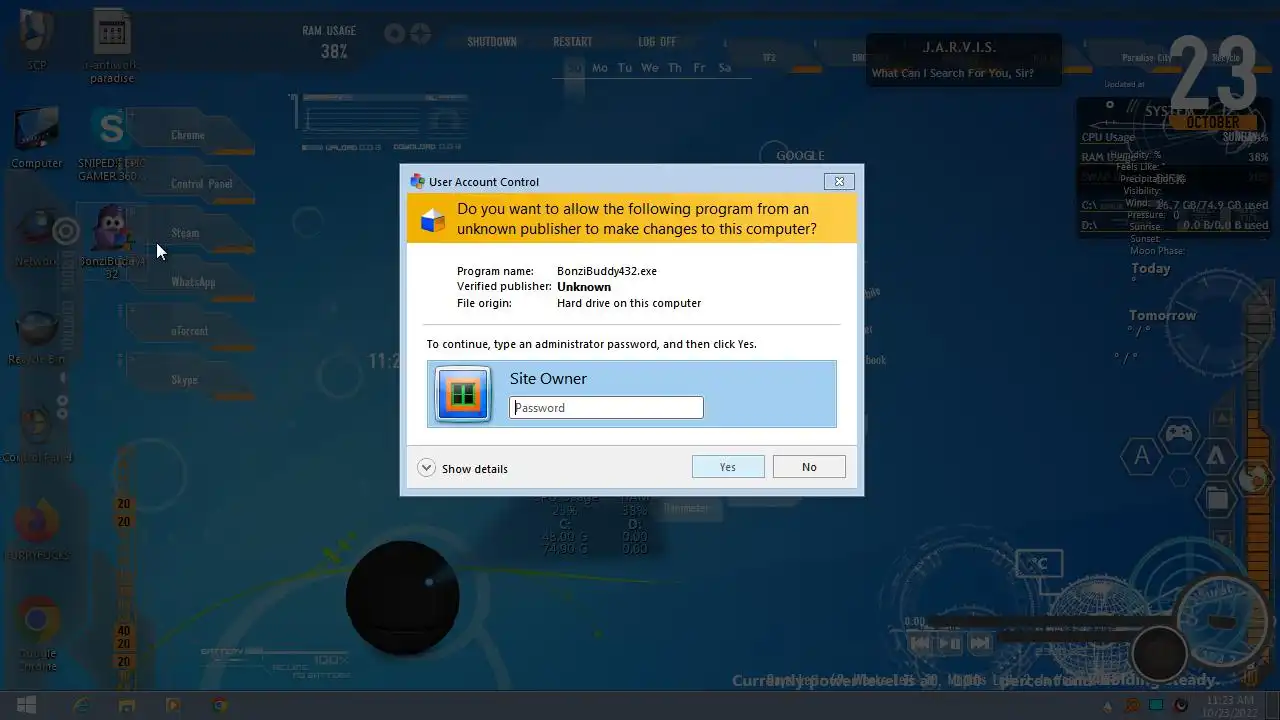Click the RAM USAGE 38% widget
The height and width of the screenshot is (720, 1280).
(329, 42)
